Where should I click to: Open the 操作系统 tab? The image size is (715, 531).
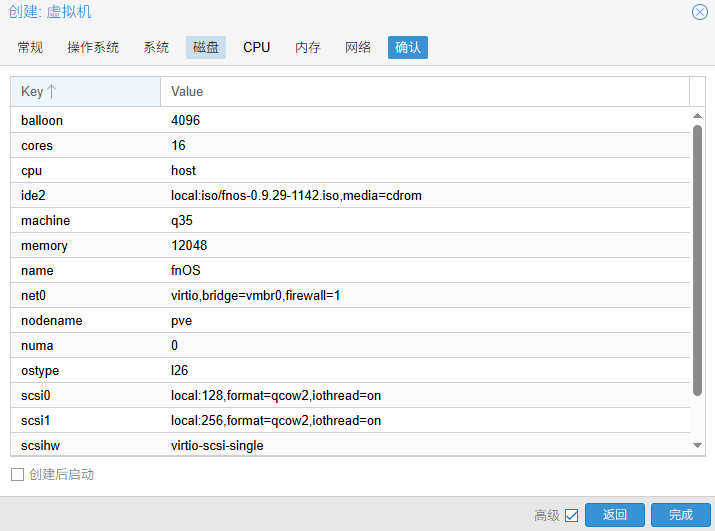pyautogui.click(x=93, y=47)
